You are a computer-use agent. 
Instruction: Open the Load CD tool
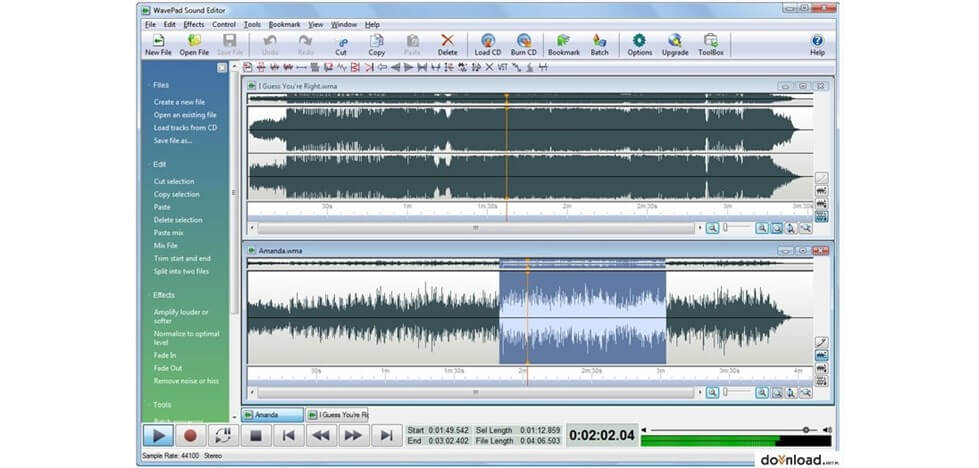click(488, 45)
